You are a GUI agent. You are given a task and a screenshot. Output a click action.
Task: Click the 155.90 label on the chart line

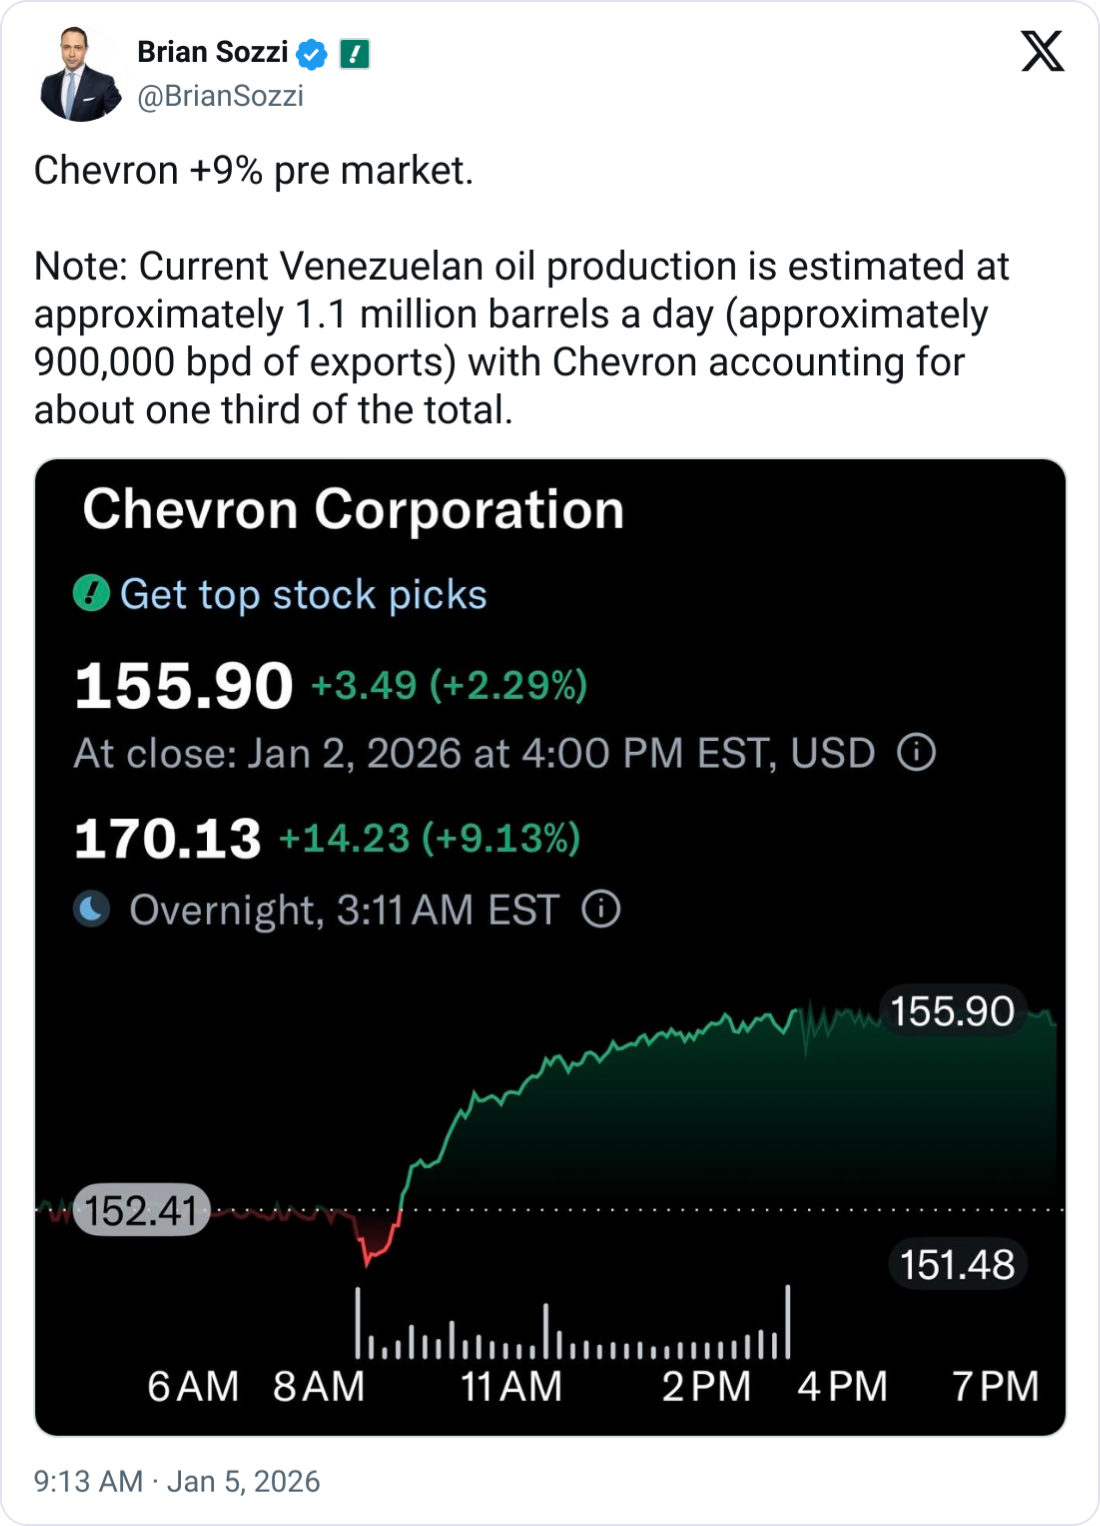[952, 1011]
